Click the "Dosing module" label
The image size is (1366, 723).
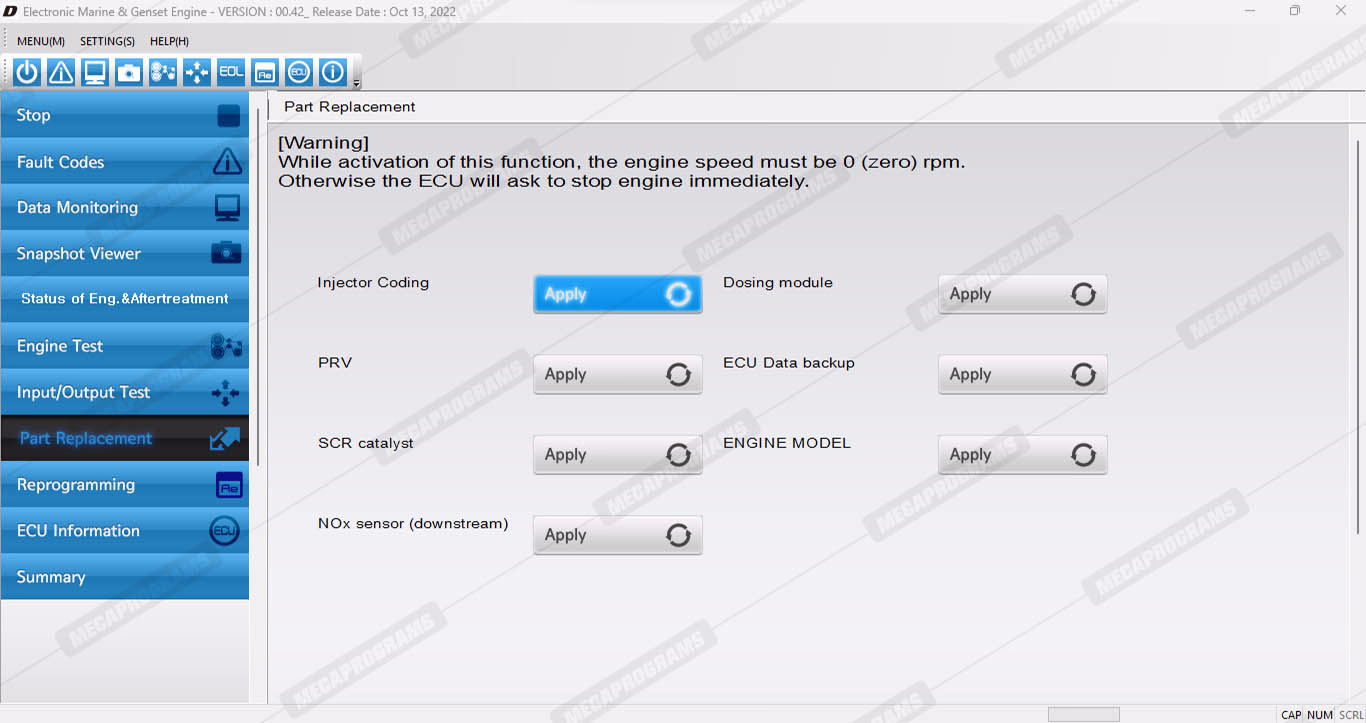778,283
